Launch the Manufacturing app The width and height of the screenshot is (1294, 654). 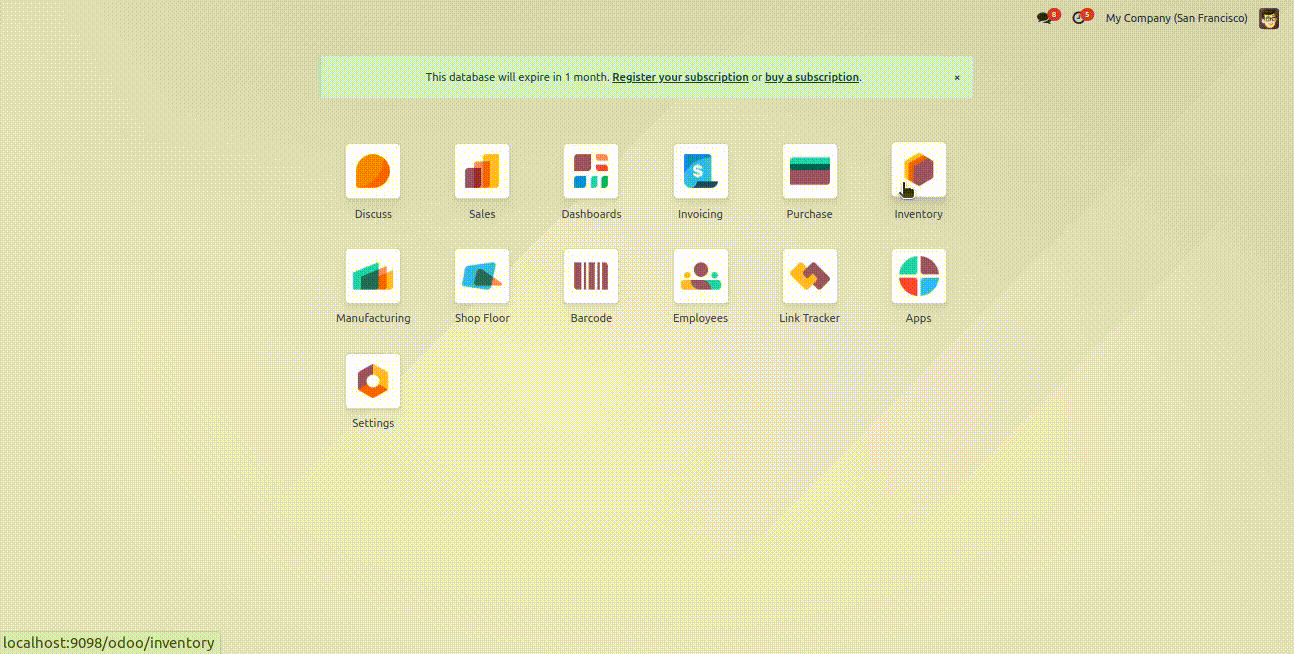(x=373, y=276)
